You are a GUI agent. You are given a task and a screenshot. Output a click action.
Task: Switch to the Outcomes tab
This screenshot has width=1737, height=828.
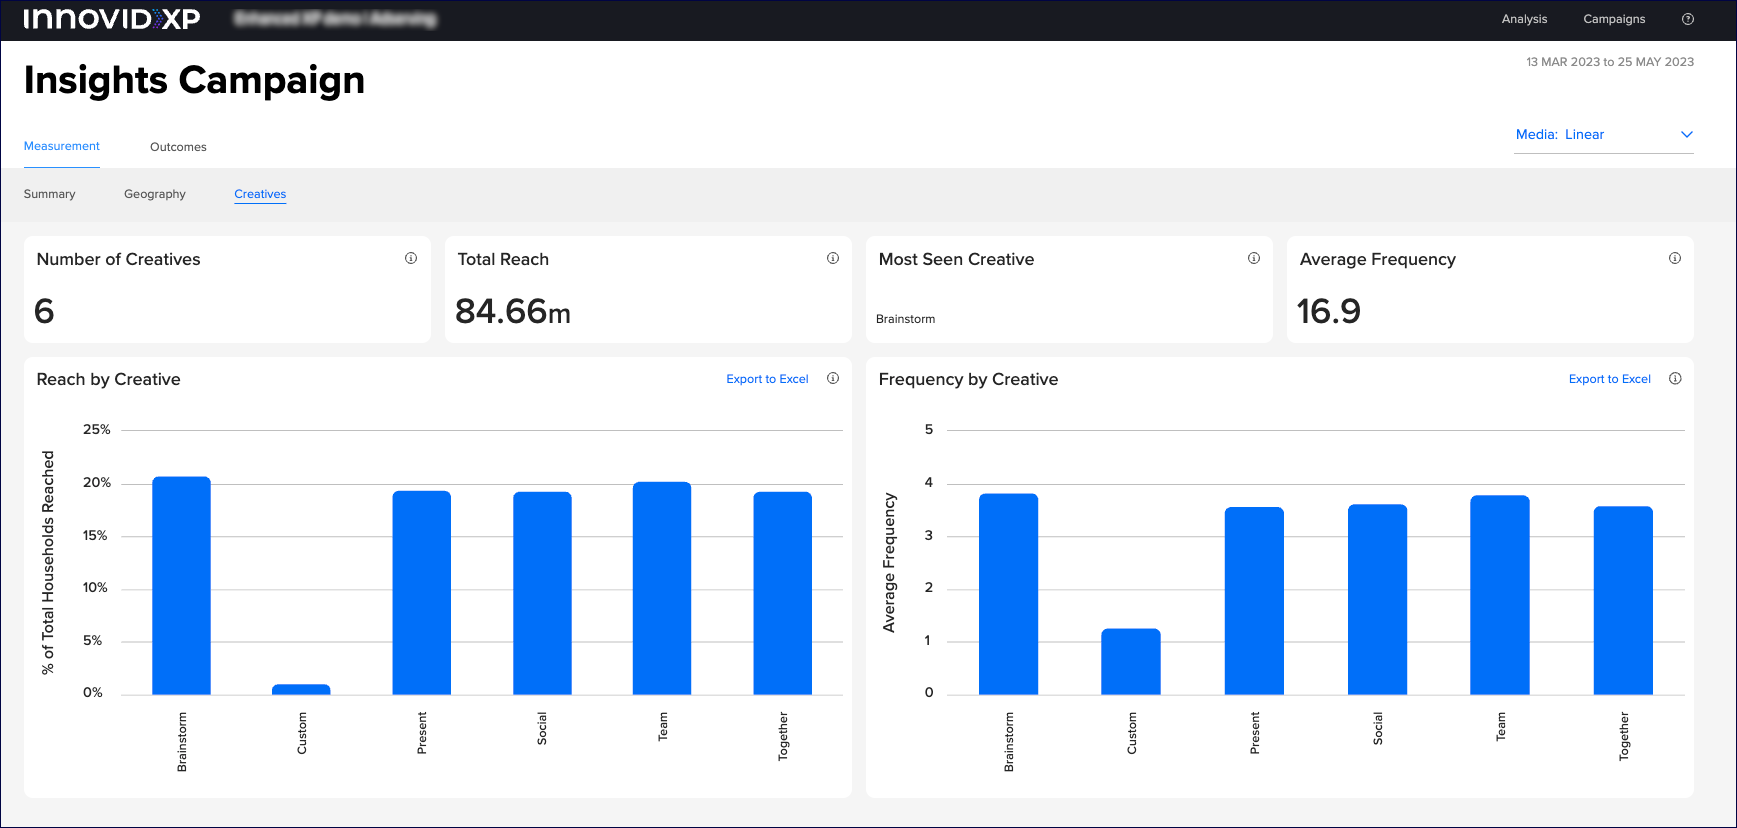178,147
